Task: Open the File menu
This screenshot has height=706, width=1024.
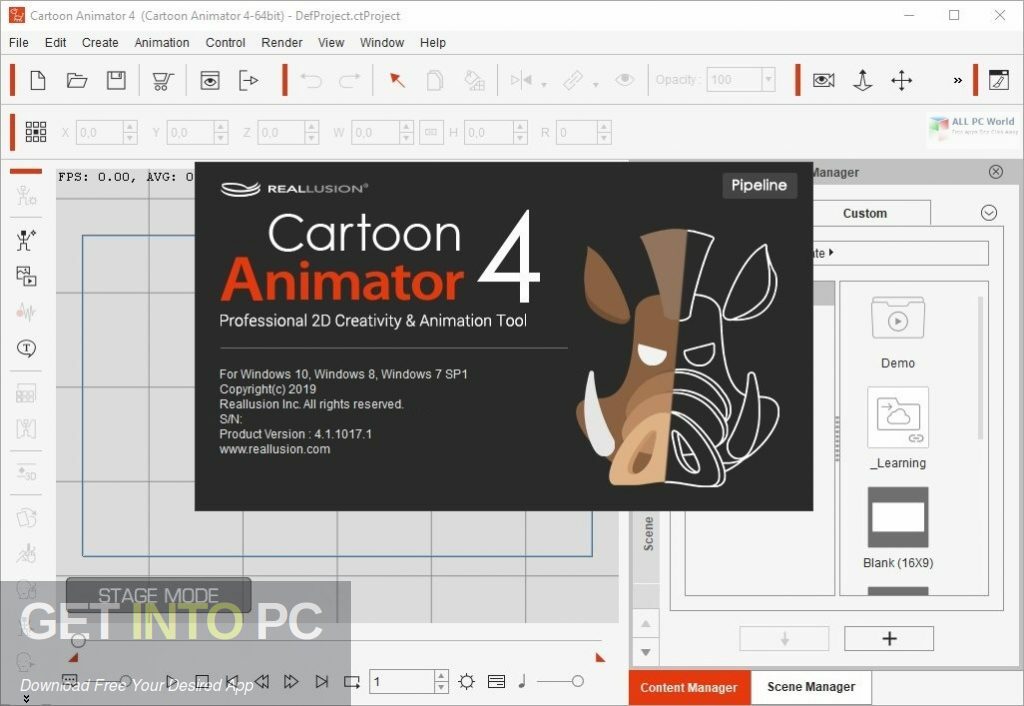Action: pyautogui.click(x=18, y=42)
